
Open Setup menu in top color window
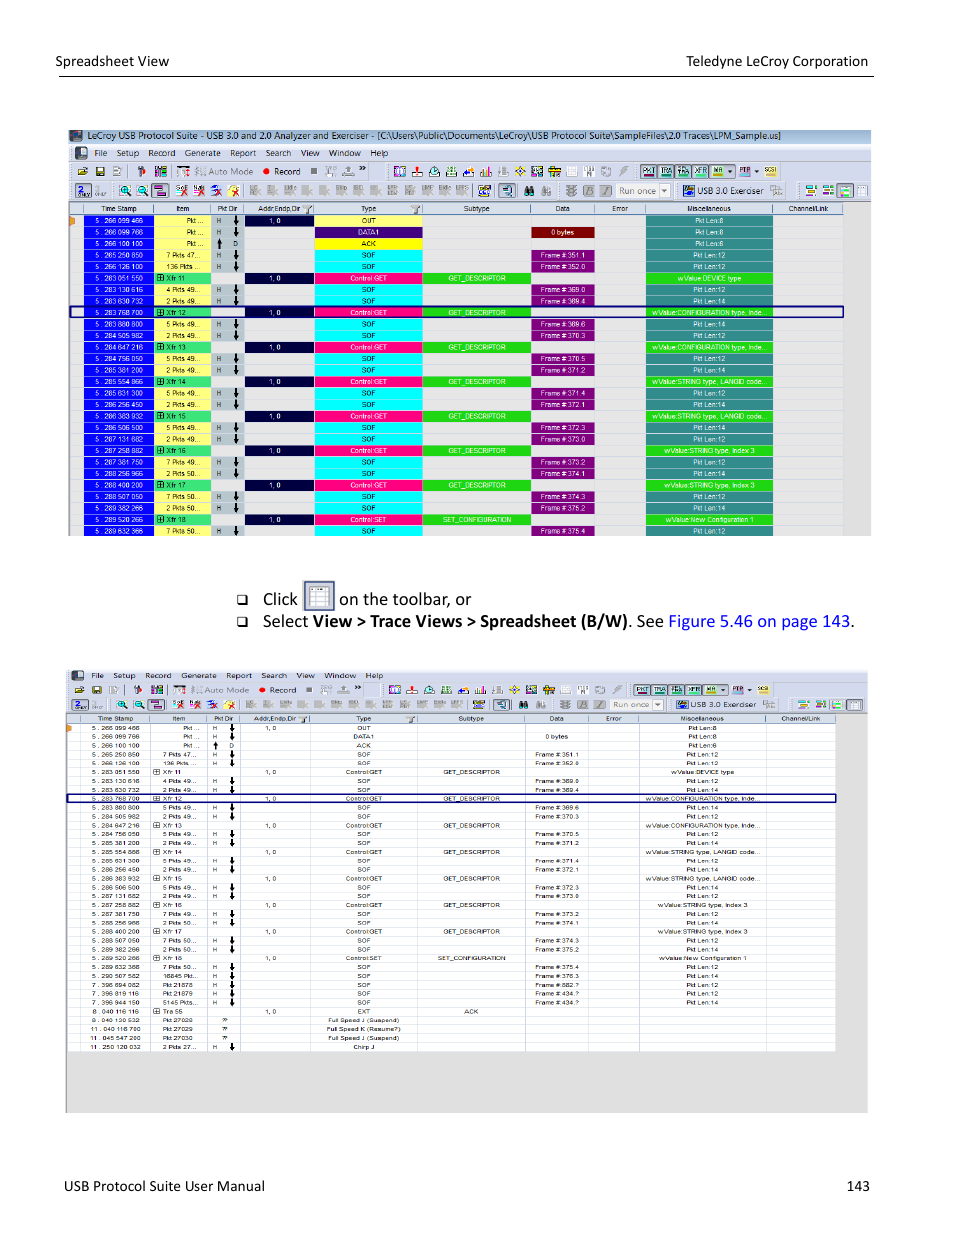point(127,153)
